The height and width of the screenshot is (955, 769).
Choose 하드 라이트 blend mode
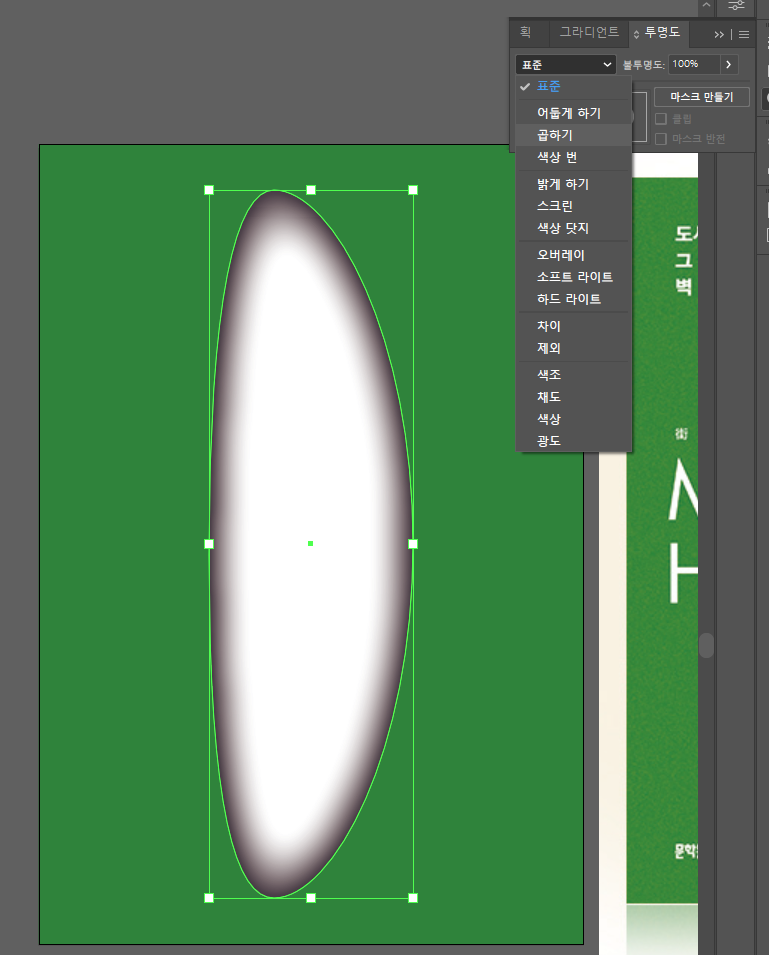pos(573,298)
